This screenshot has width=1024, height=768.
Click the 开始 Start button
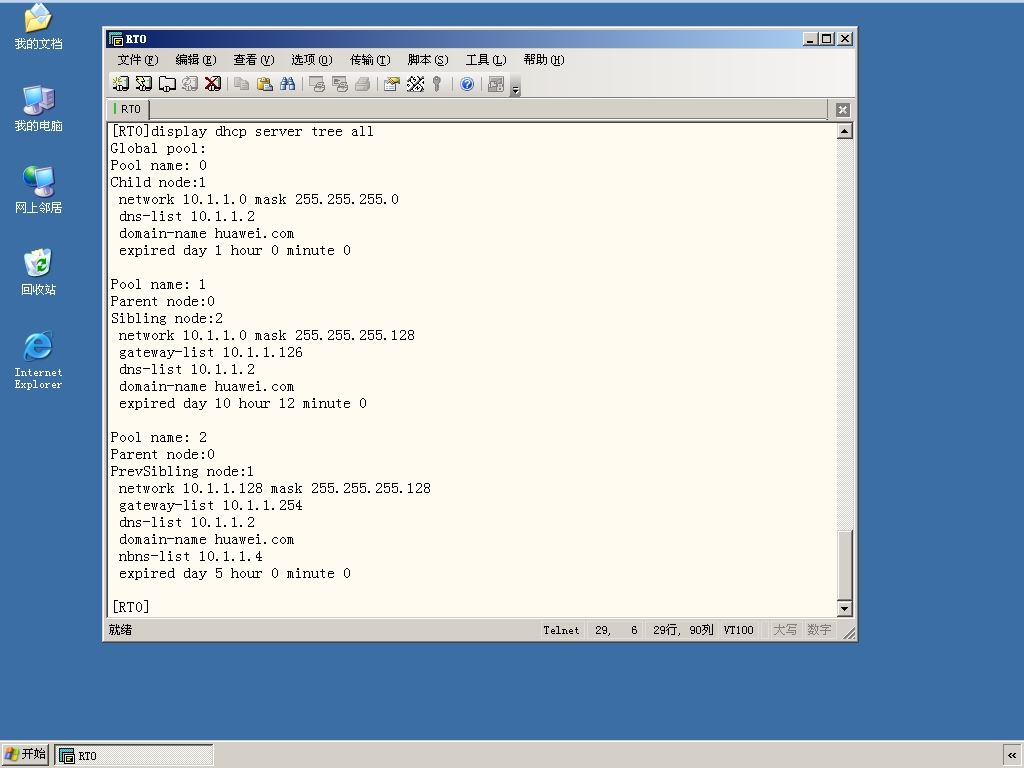click(x=25, y=755)
